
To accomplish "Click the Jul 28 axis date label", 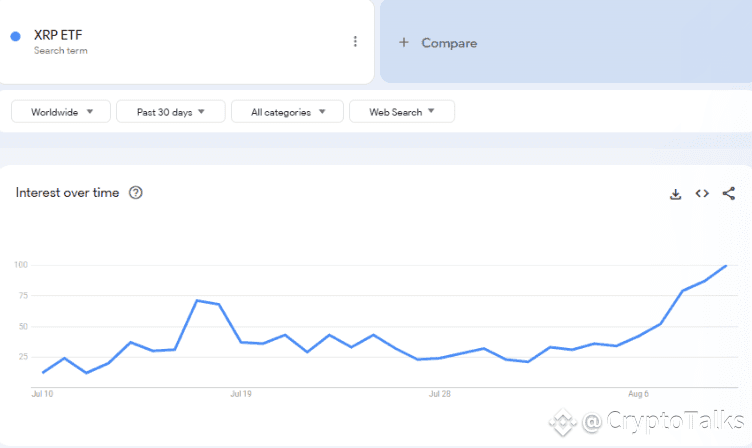I will click(x=440, y=394).
